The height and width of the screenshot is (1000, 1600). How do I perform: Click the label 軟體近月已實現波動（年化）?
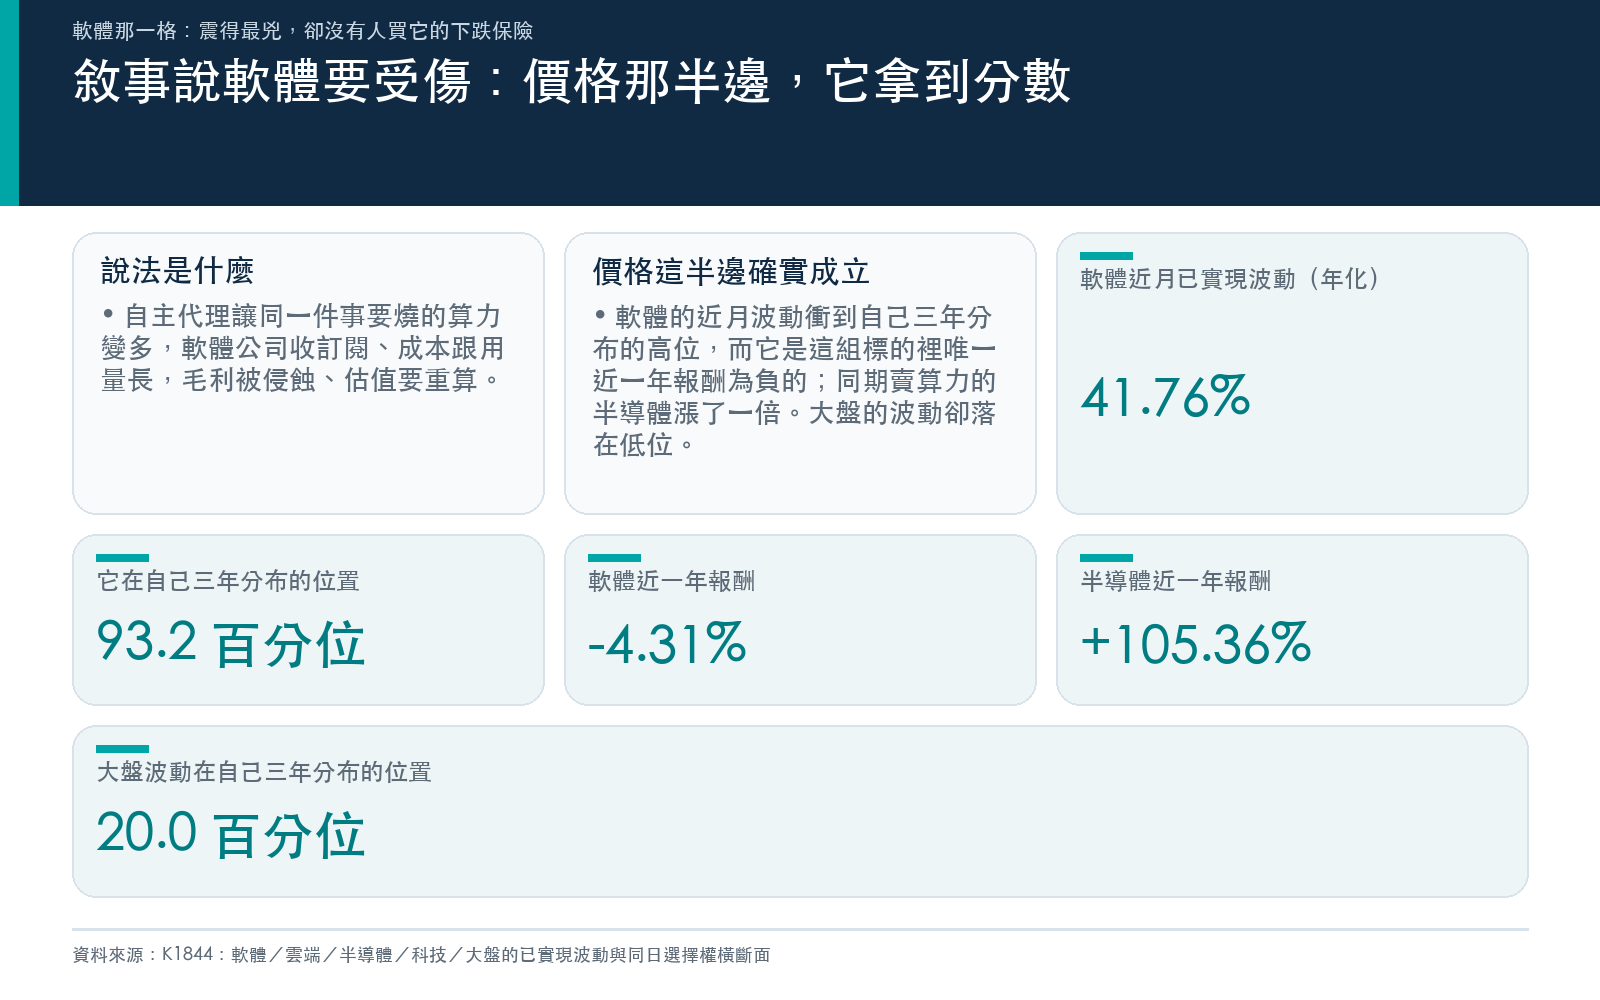pos(1231,278)
